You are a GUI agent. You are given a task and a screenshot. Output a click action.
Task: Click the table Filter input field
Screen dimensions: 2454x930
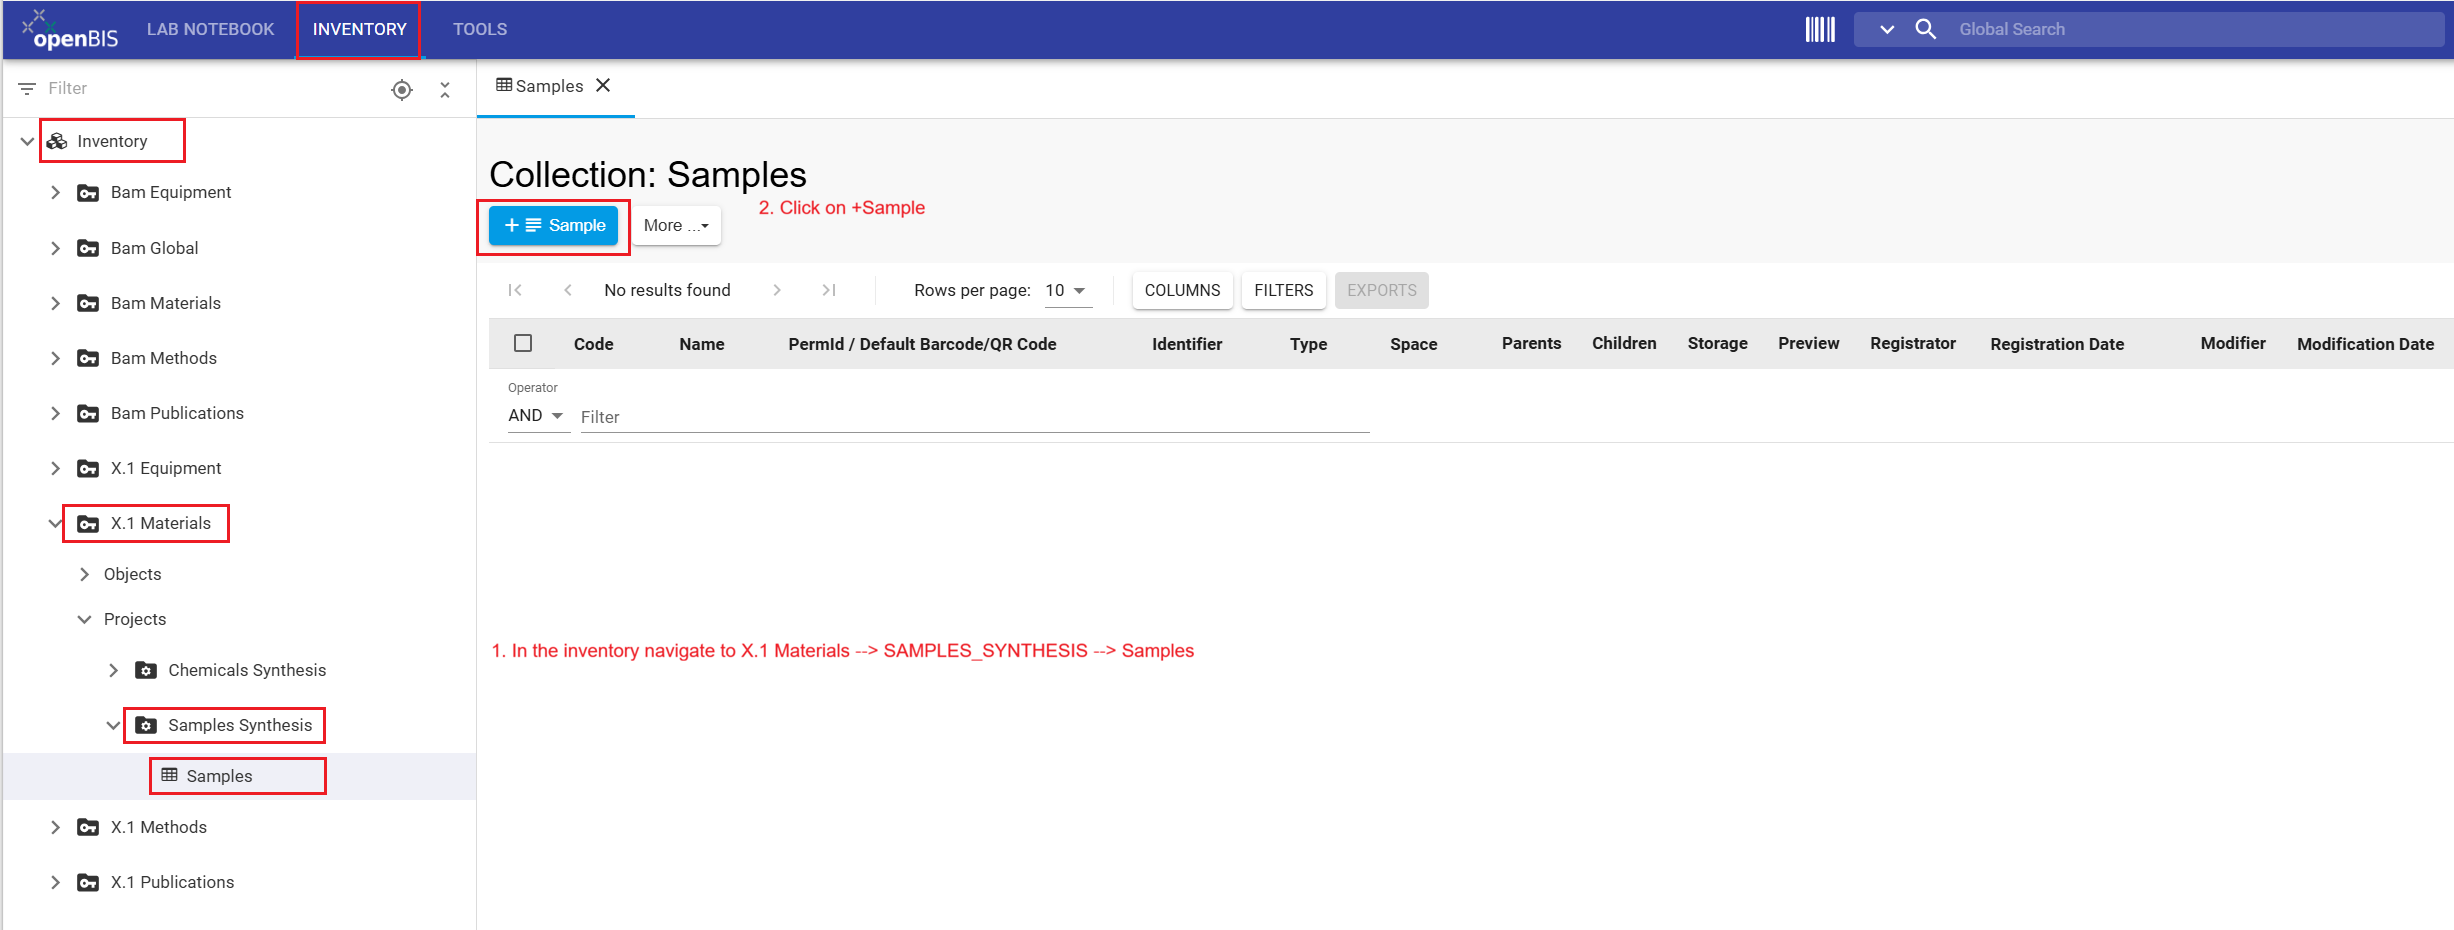point(975,417)
